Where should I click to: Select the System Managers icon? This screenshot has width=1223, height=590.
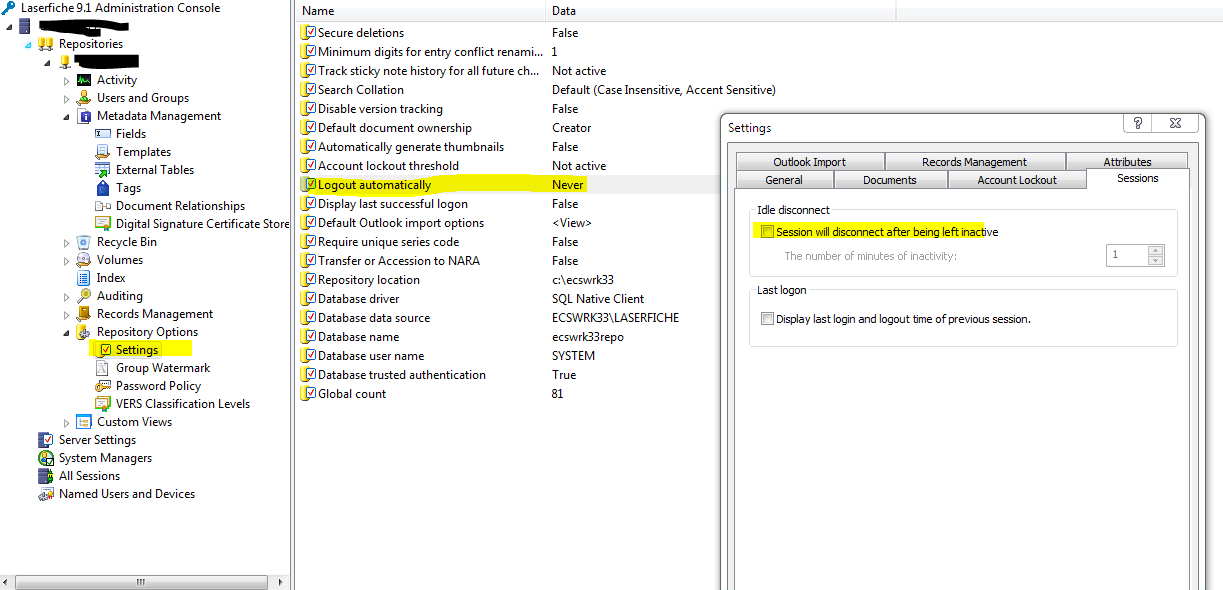click(46, 458)
